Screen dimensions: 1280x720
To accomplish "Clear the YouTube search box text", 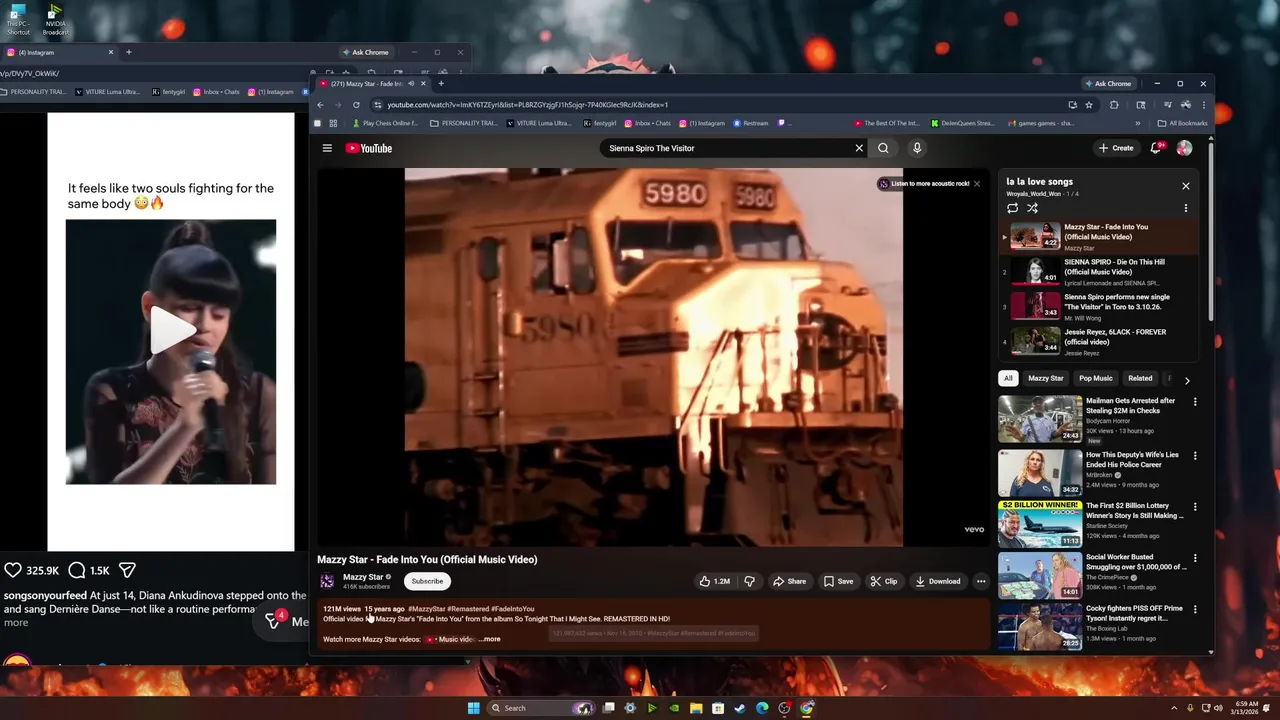I will [858, 148].
